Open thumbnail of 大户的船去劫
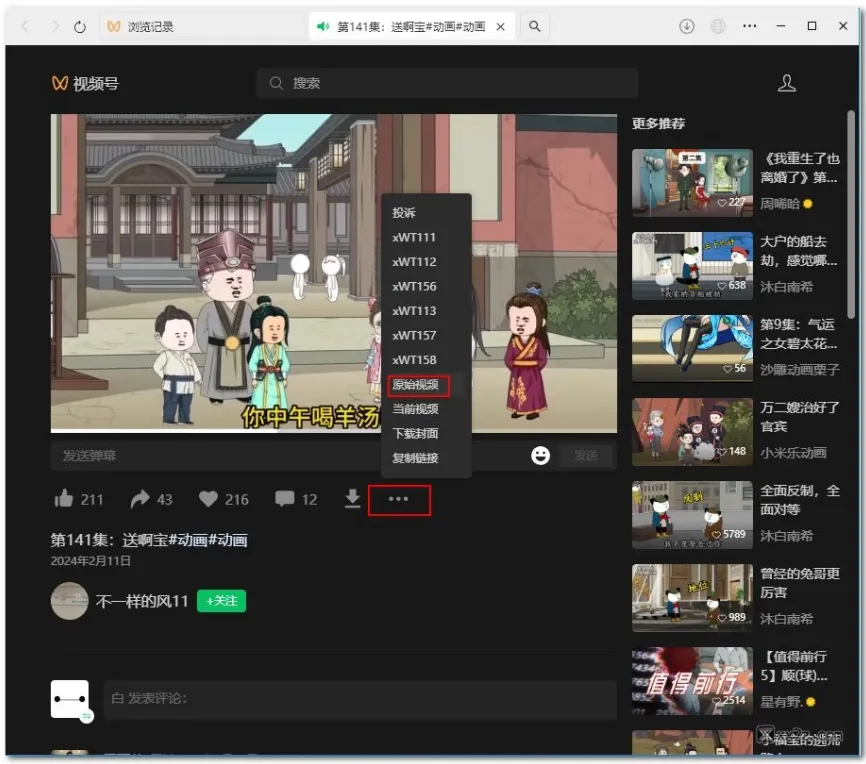The image size is (866, 764). [x=692, y=266]
